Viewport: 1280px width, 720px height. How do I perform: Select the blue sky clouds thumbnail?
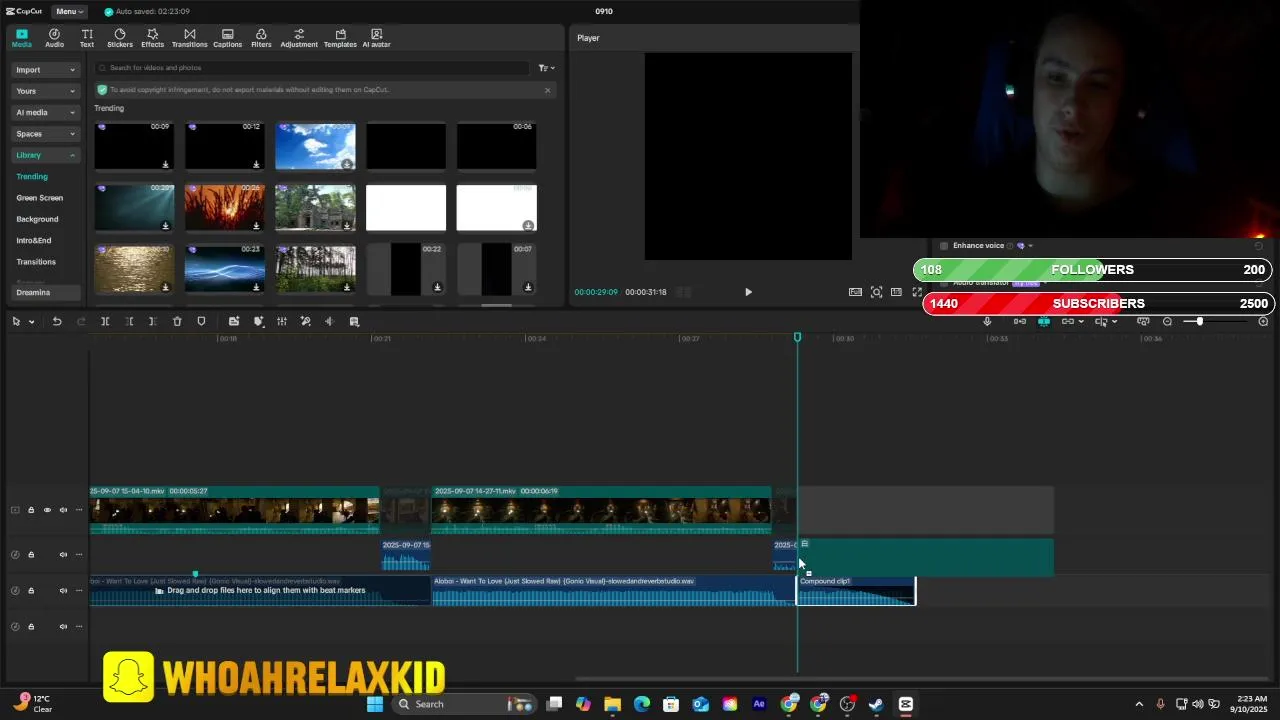pos(315,146)
